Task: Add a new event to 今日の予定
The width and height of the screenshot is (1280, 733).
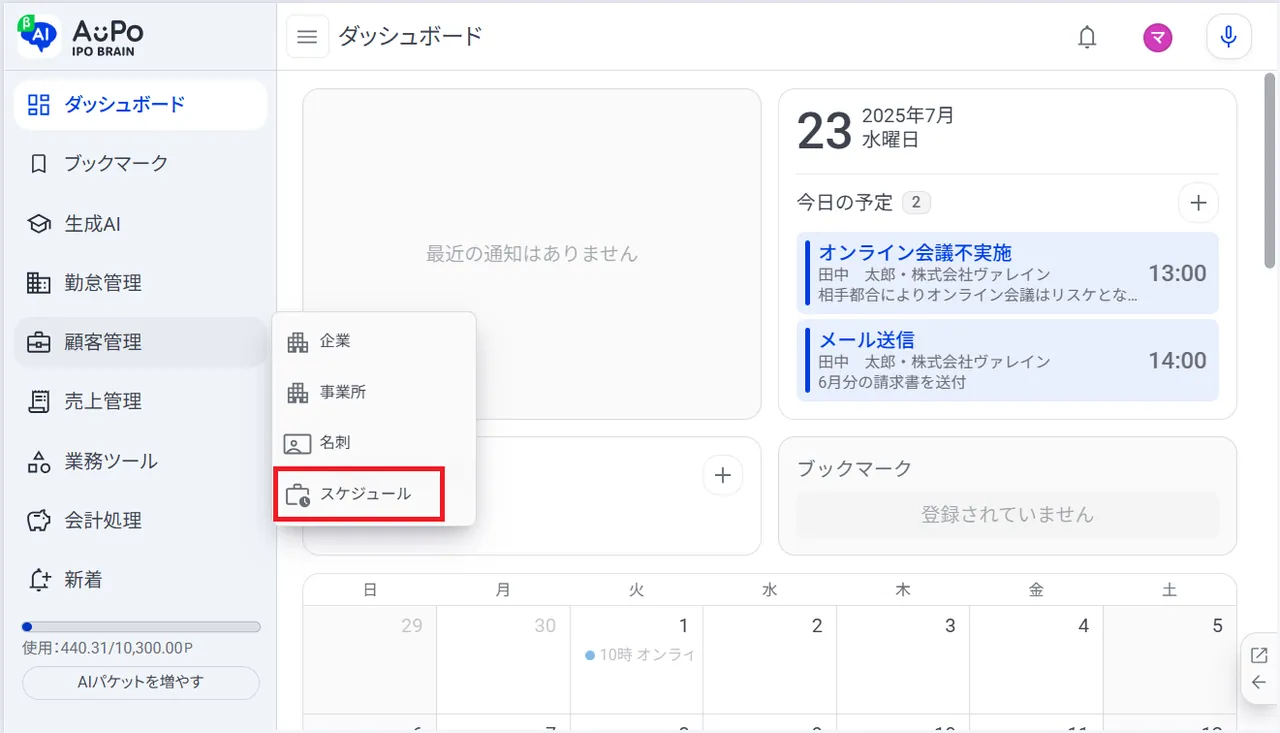Action: [x=1198, y=203]
